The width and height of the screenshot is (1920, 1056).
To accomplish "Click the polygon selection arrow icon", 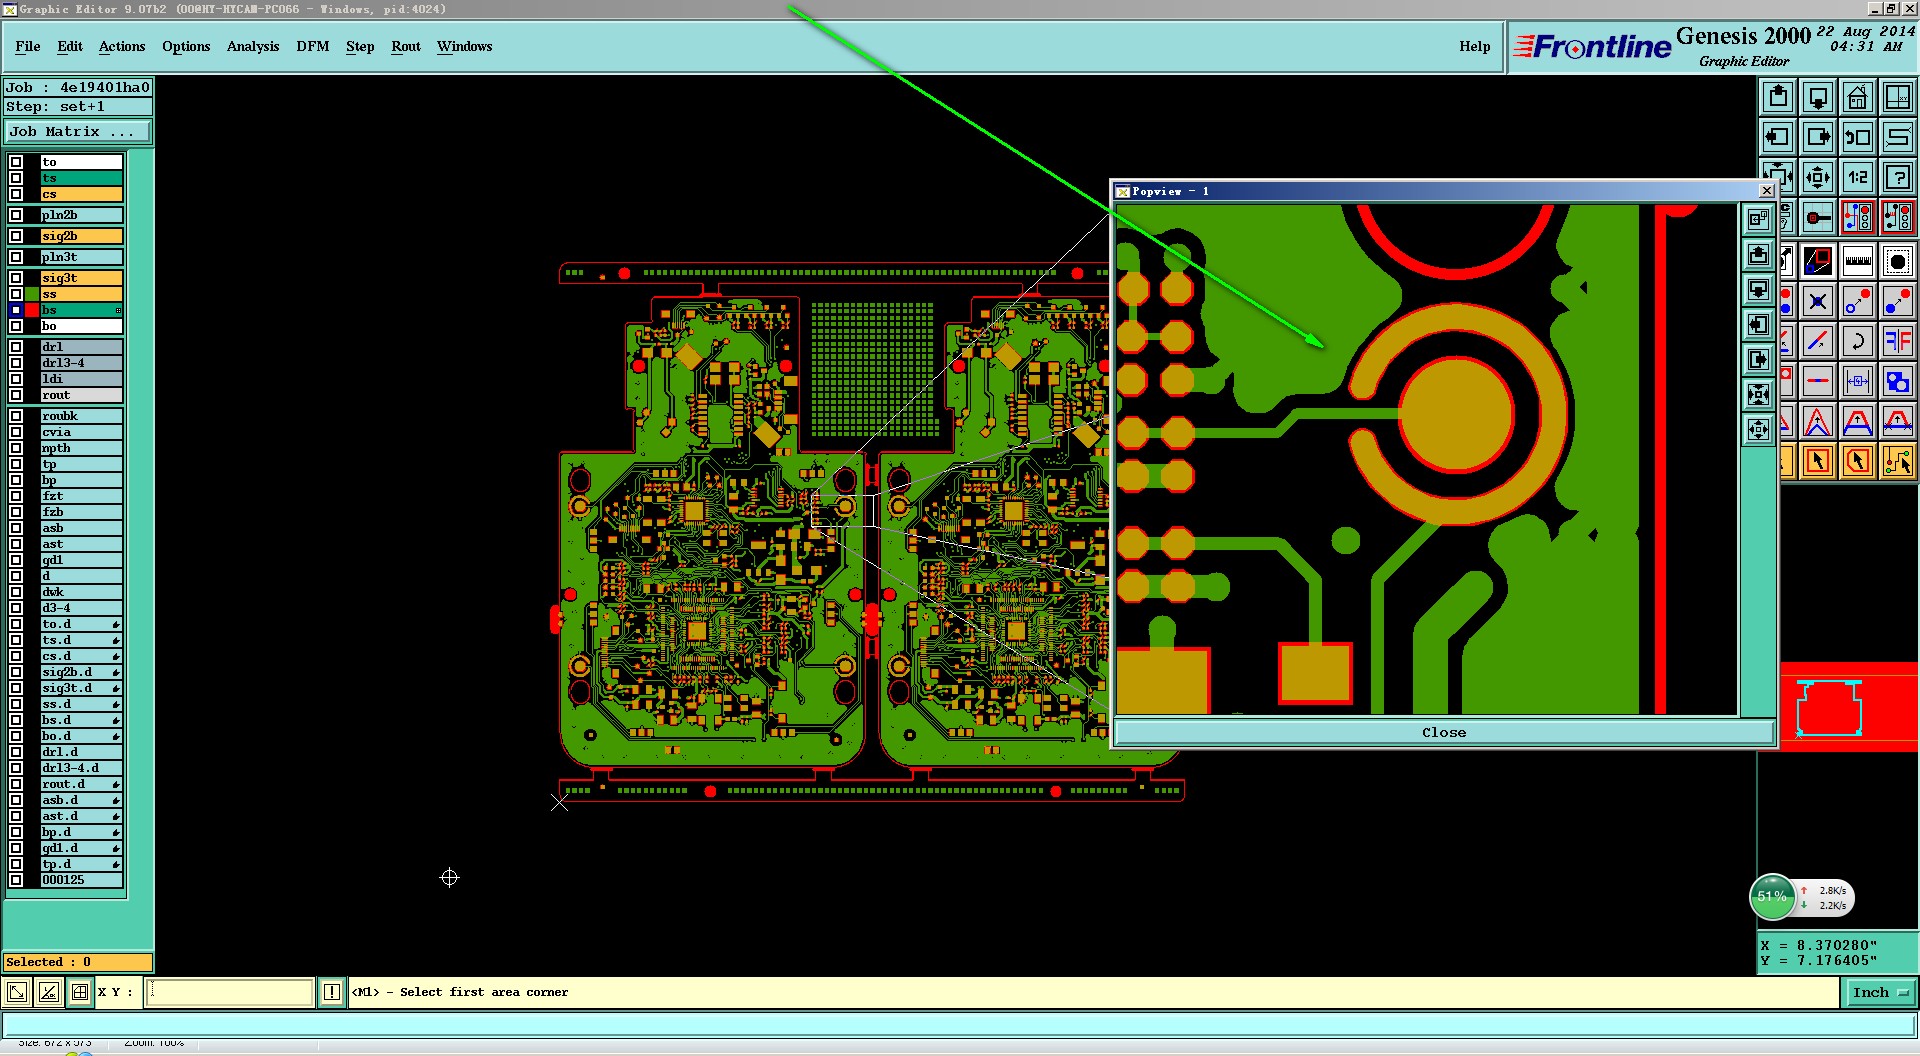I will pyautogui.click(x=1858, y=461).
